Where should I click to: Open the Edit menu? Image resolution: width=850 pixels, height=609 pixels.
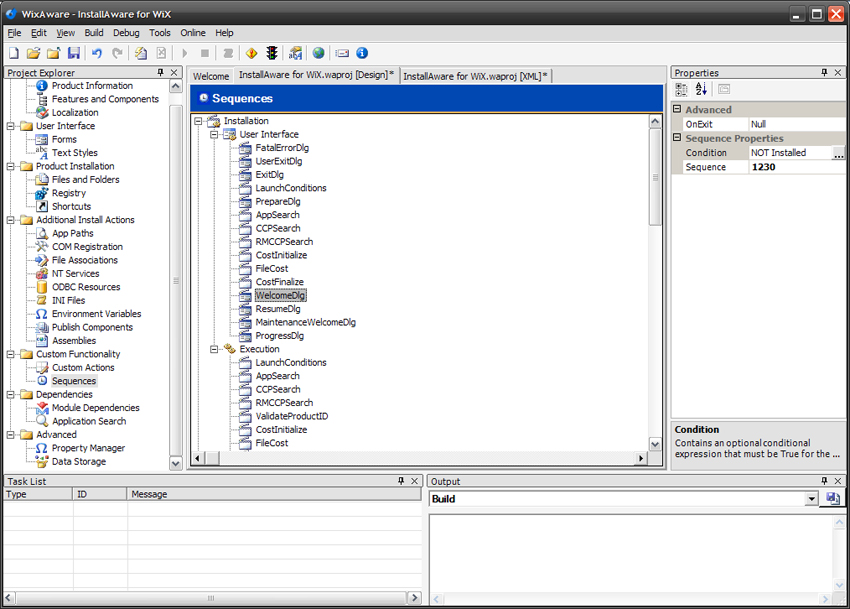click(x=38, y=33)
